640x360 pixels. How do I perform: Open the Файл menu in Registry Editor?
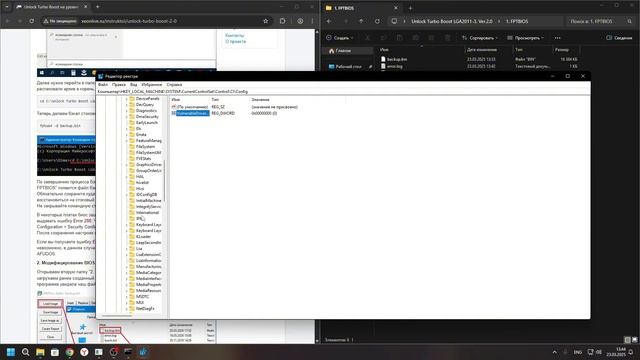[x=103, y=84]
